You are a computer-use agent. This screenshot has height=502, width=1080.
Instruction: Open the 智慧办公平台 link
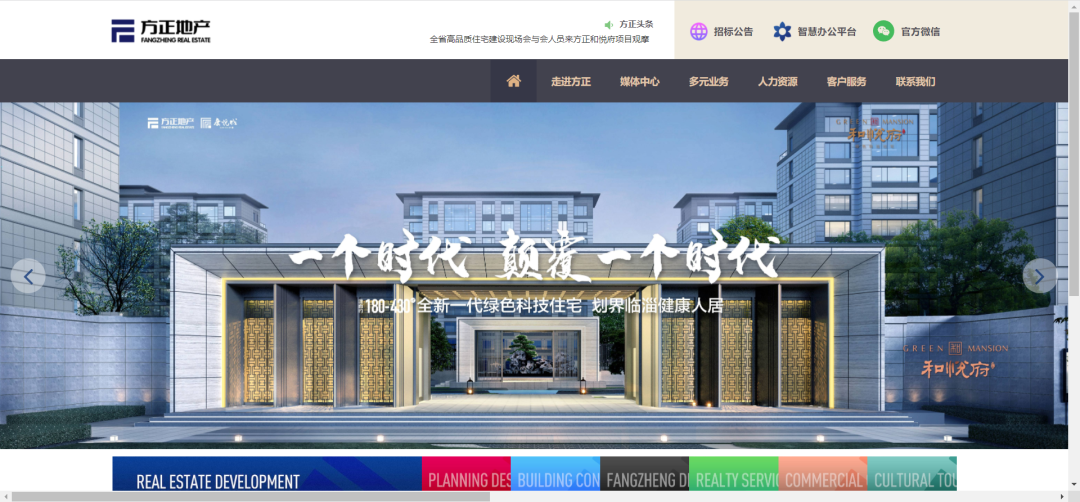(x=827, y=32)
